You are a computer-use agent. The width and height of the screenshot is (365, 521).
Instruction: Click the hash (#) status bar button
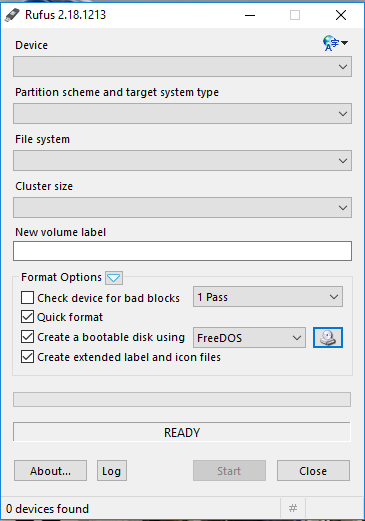click(x=293, y=508)
